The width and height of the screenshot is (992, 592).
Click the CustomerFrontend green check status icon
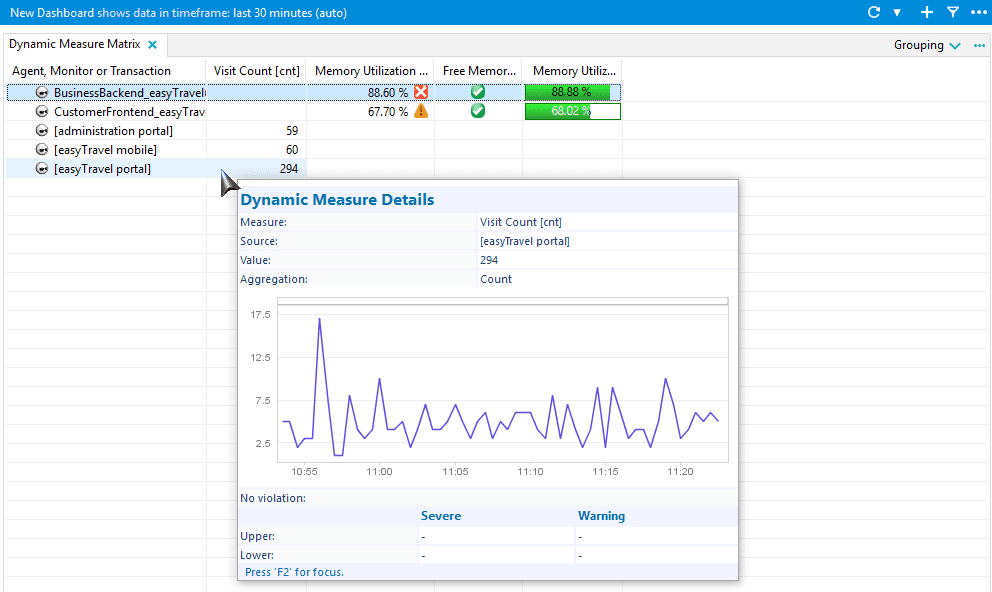point(478,111)
